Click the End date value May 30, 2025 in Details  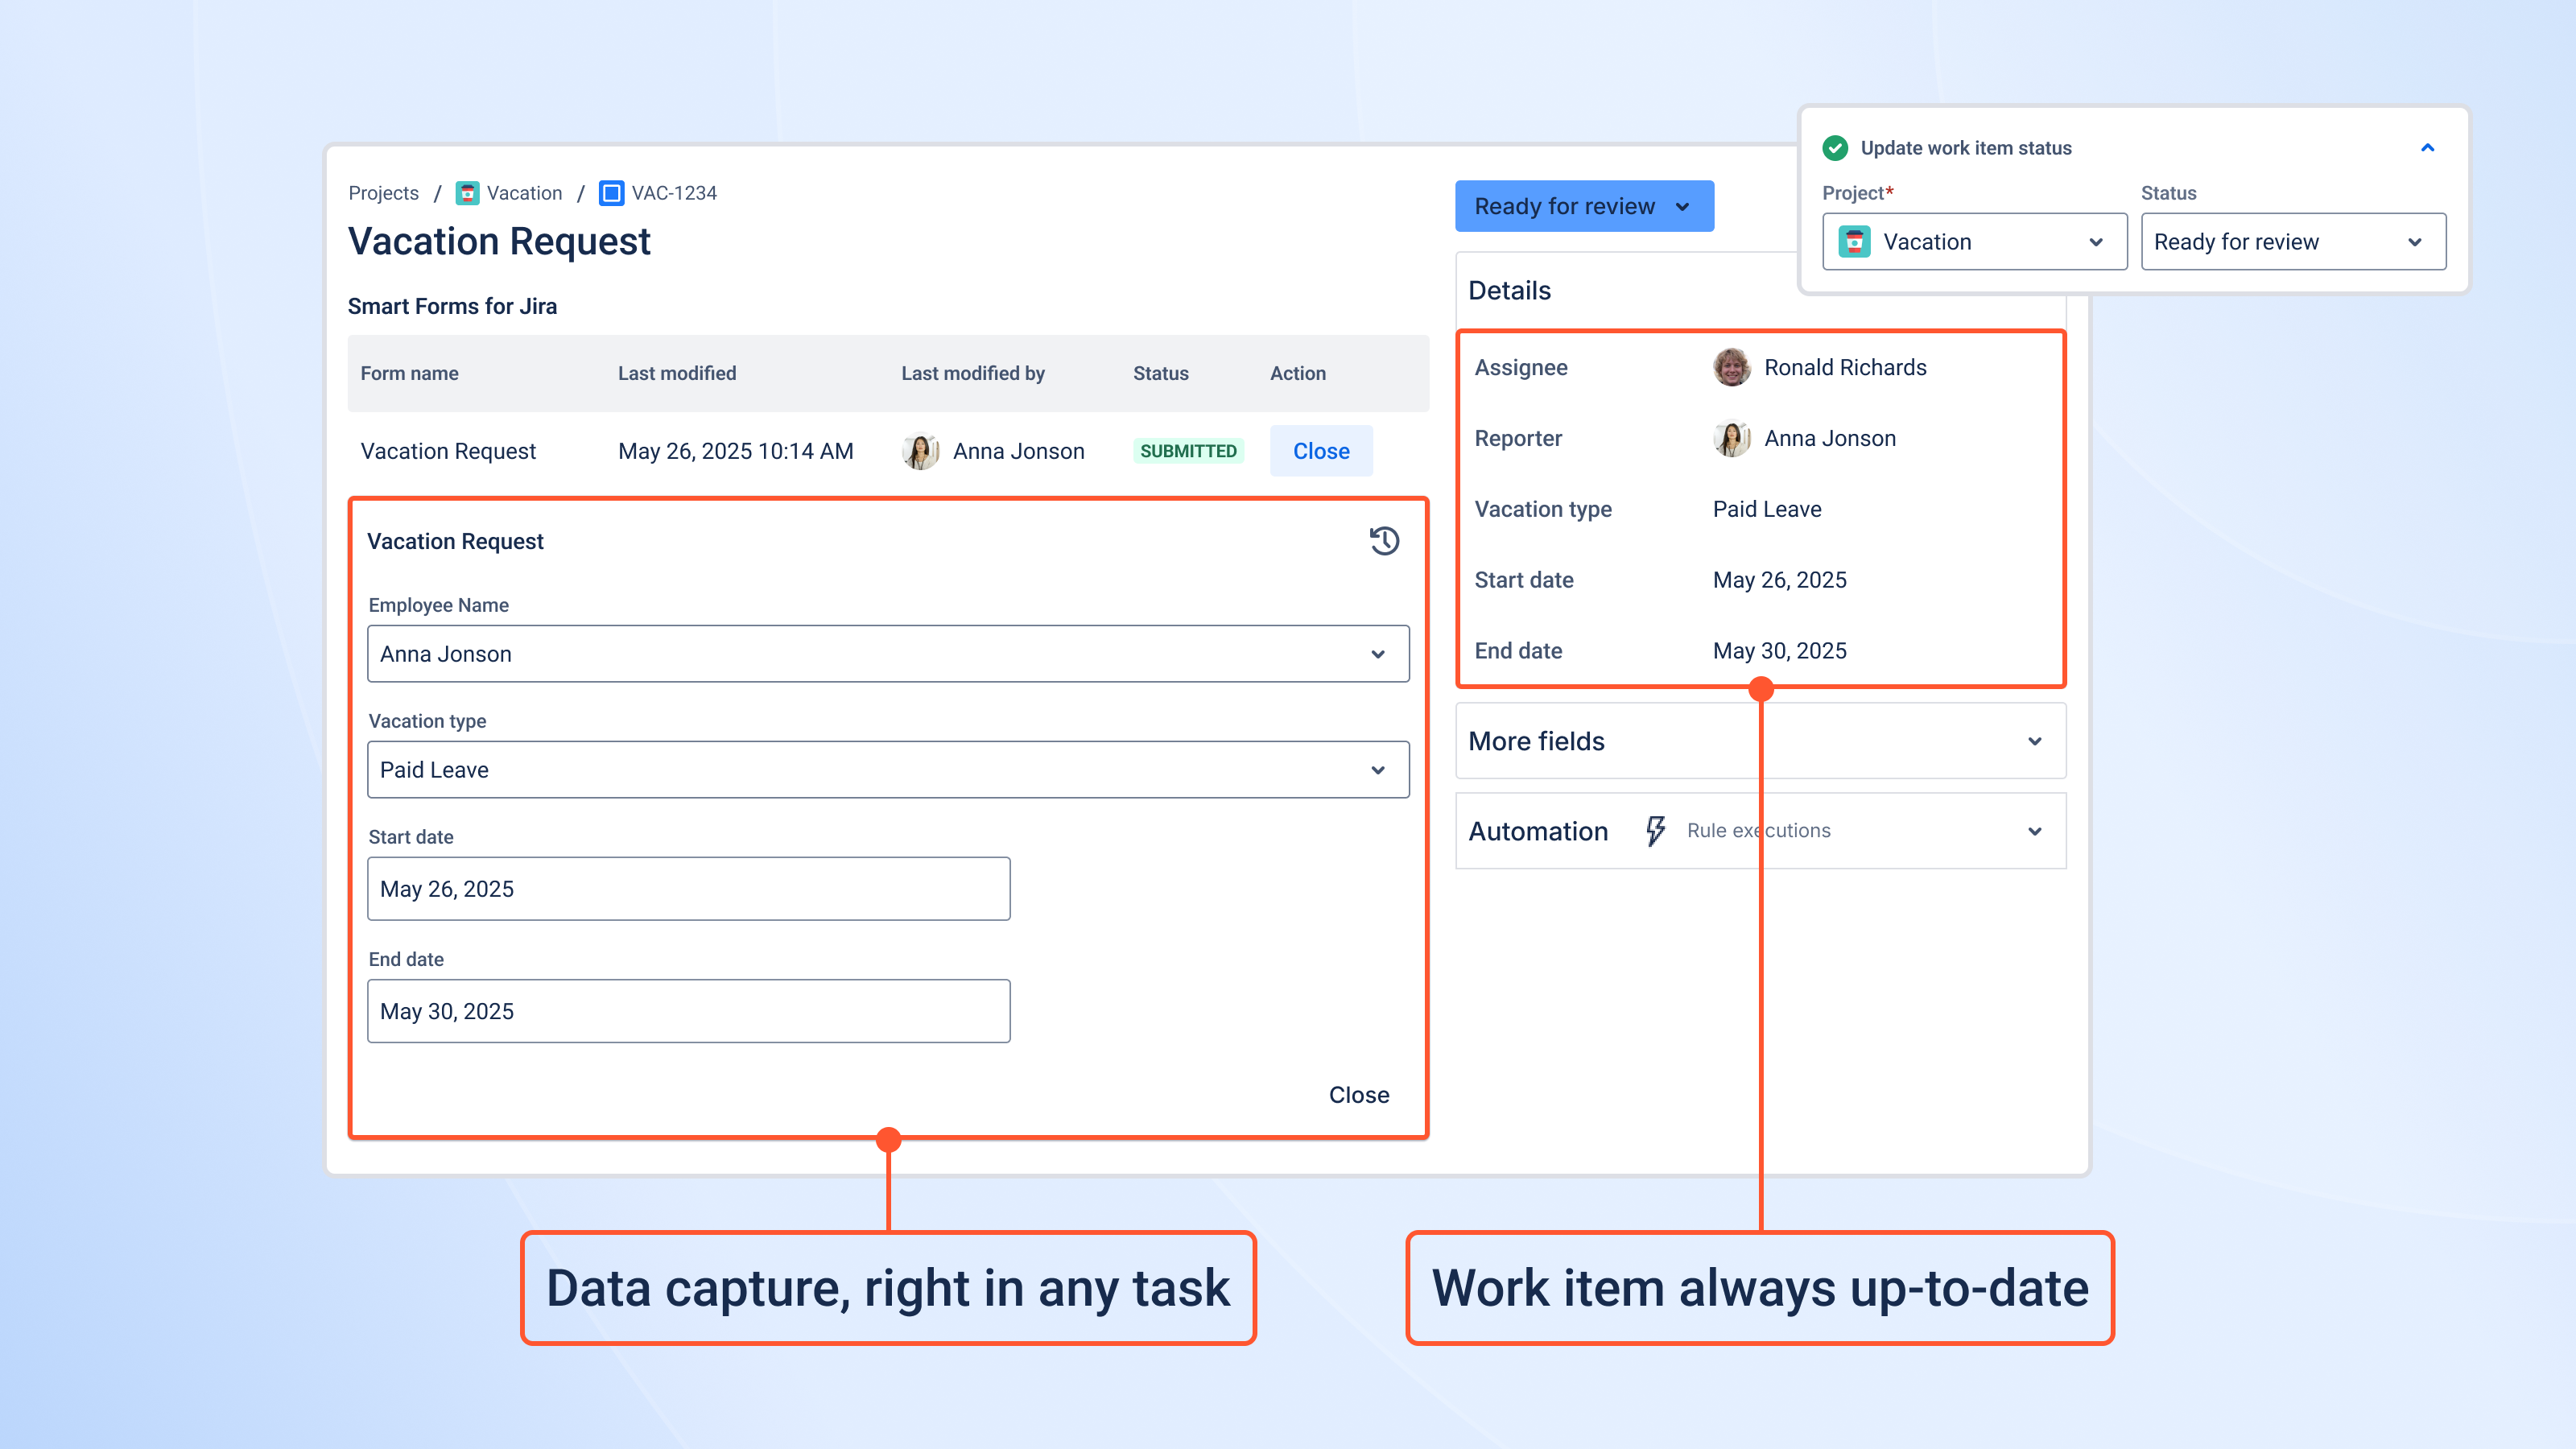1779,651
